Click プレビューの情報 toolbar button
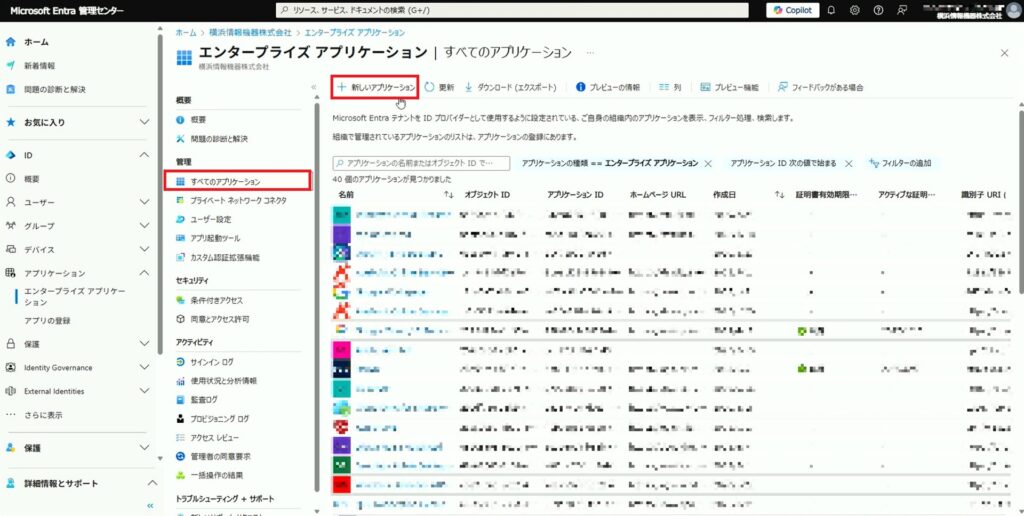Viewport: 1024px width, 516px height. click(x=608, y=87)
